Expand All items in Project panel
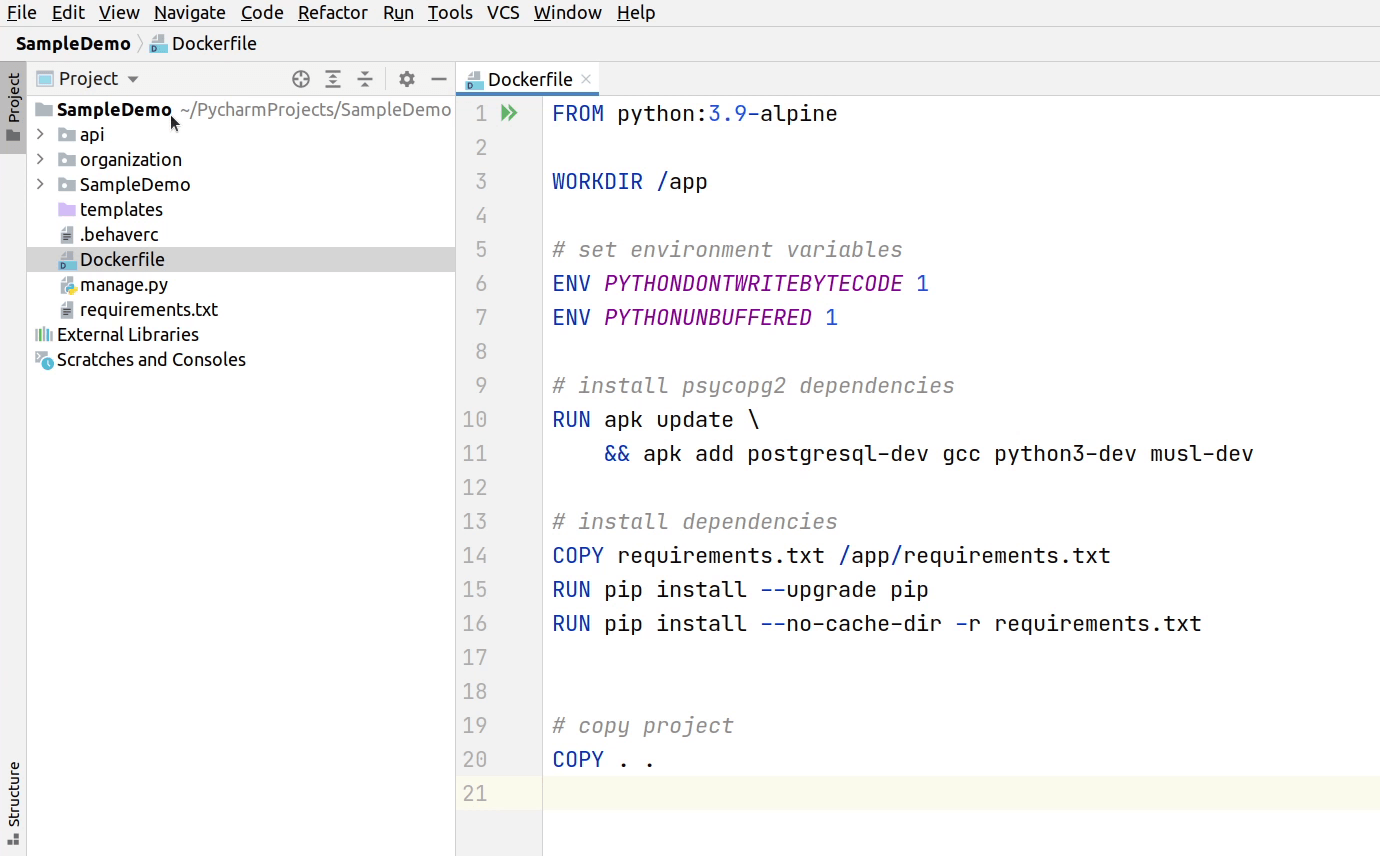1380x856 pixels. pyautogui.click(x=333, y=78)
